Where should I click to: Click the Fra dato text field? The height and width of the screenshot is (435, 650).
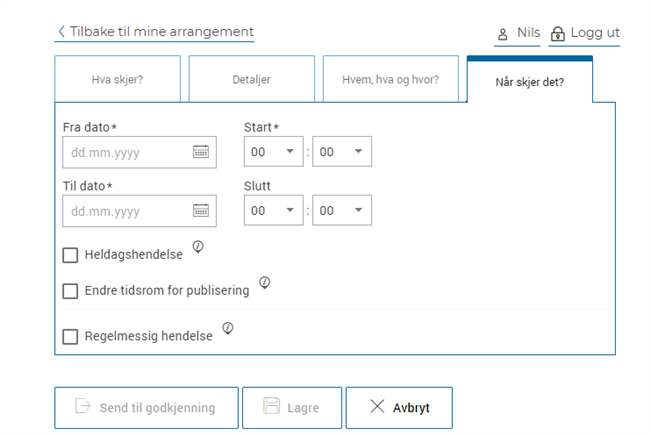pos(124,152)
